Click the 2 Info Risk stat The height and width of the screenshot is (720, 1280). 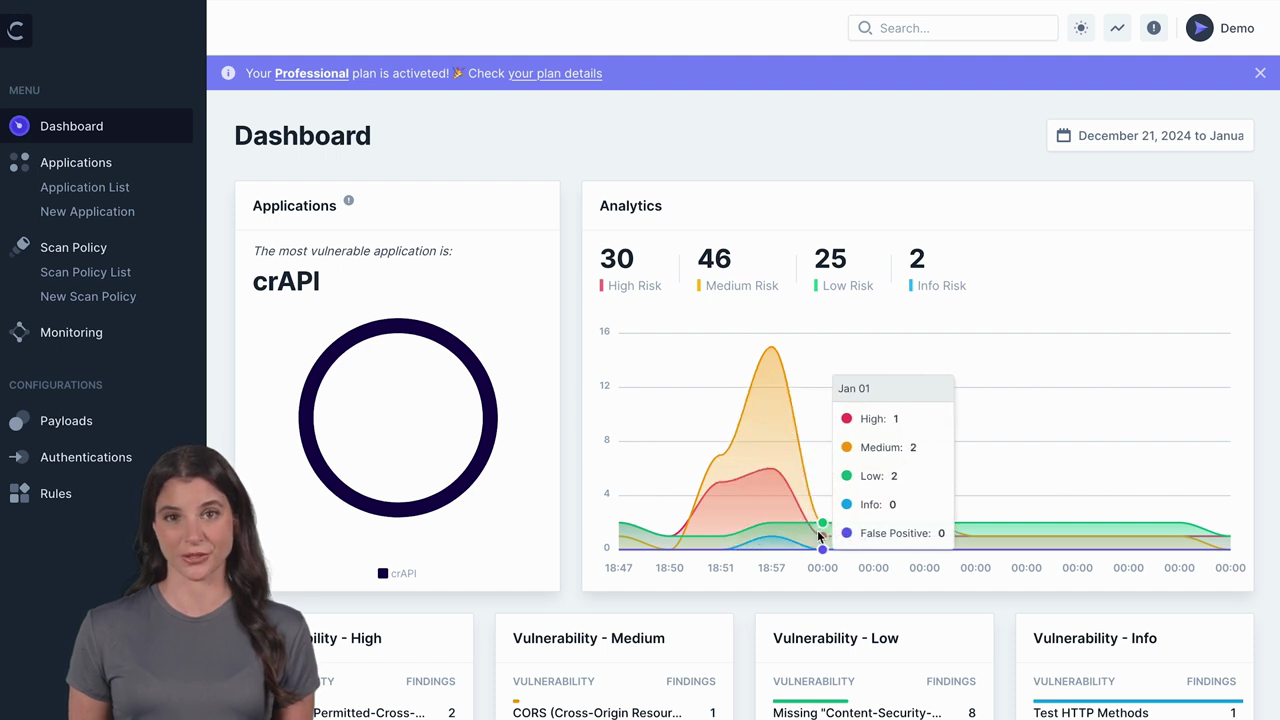937,269
